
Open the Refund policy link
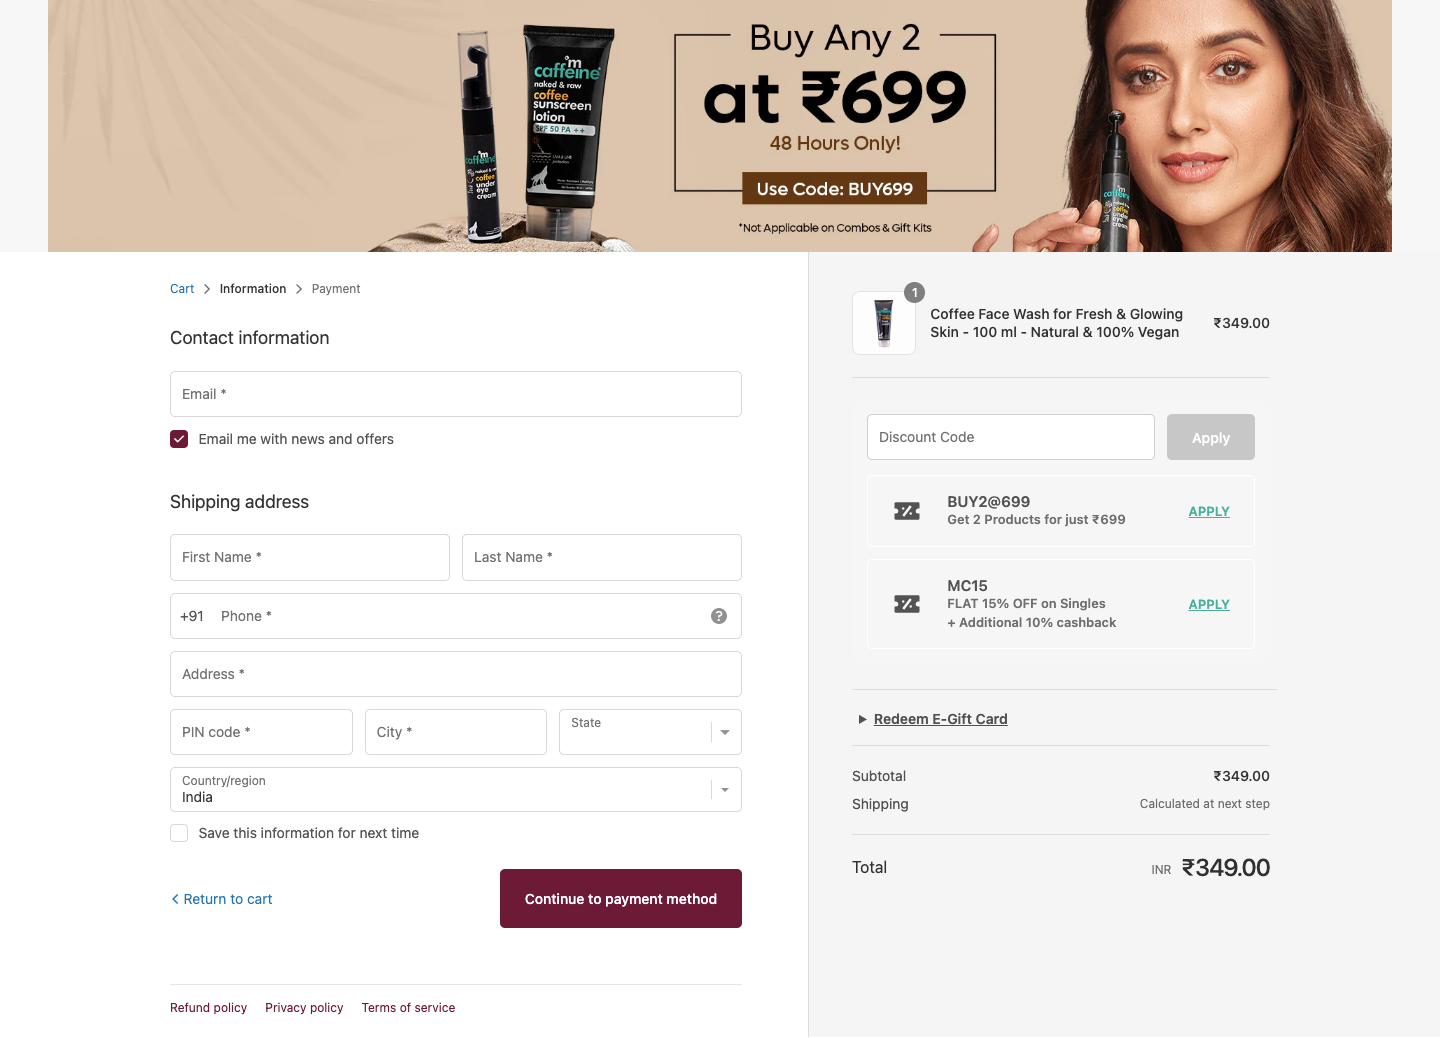tap(208, 1008)
